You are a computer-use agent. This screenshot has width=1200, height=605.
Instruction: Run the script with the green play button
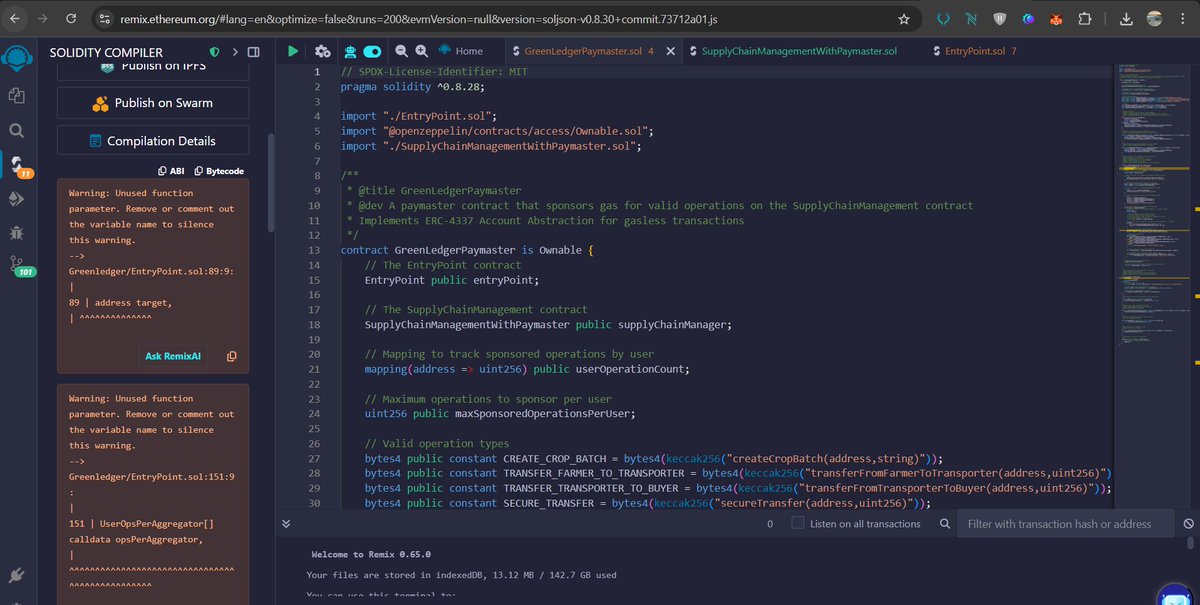293,51
